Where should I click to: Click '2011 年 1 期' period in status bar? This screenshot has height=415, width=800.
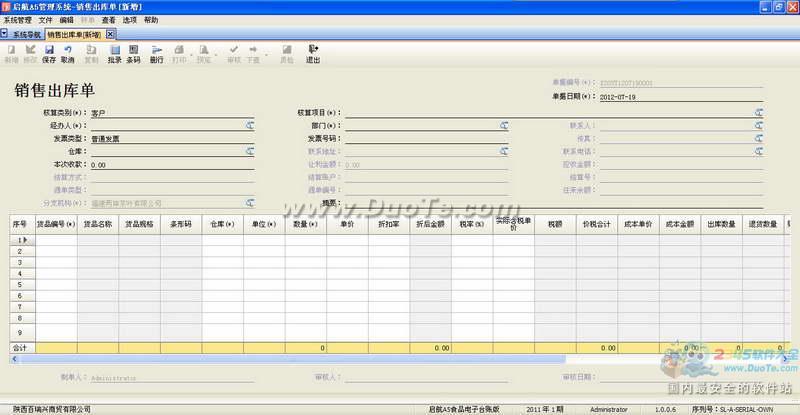(x=545, y=409)
